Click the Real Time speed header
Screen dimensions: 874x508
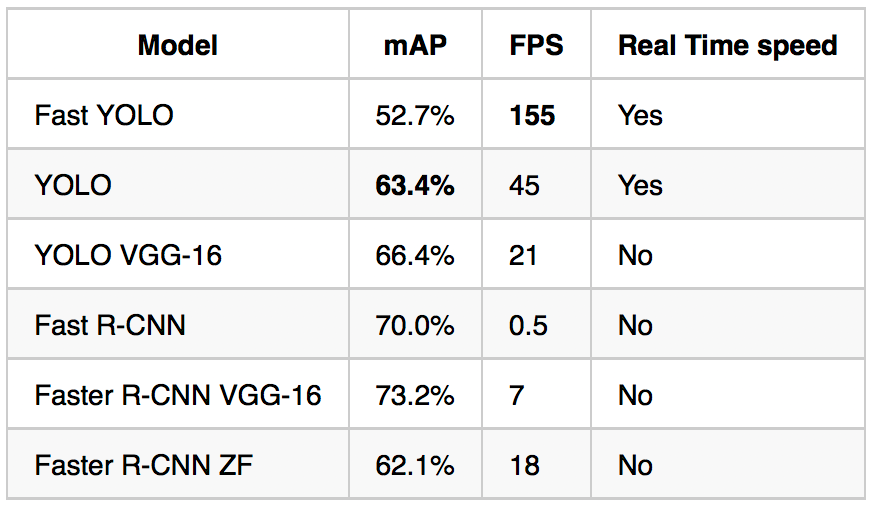pos(727,45)
